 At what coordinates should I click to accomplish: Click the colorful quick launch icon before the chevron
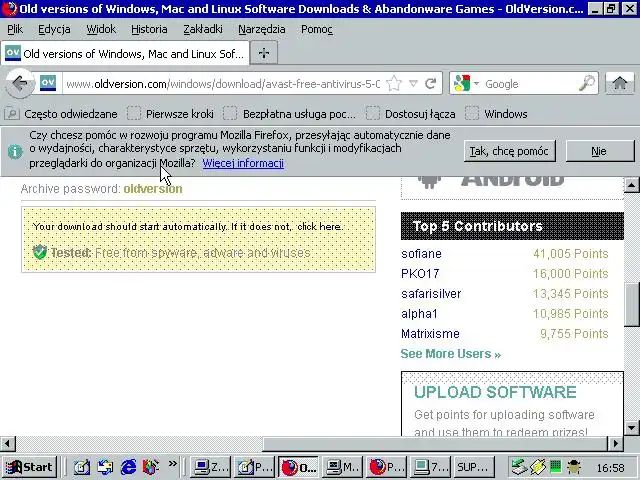click(151, 467)
